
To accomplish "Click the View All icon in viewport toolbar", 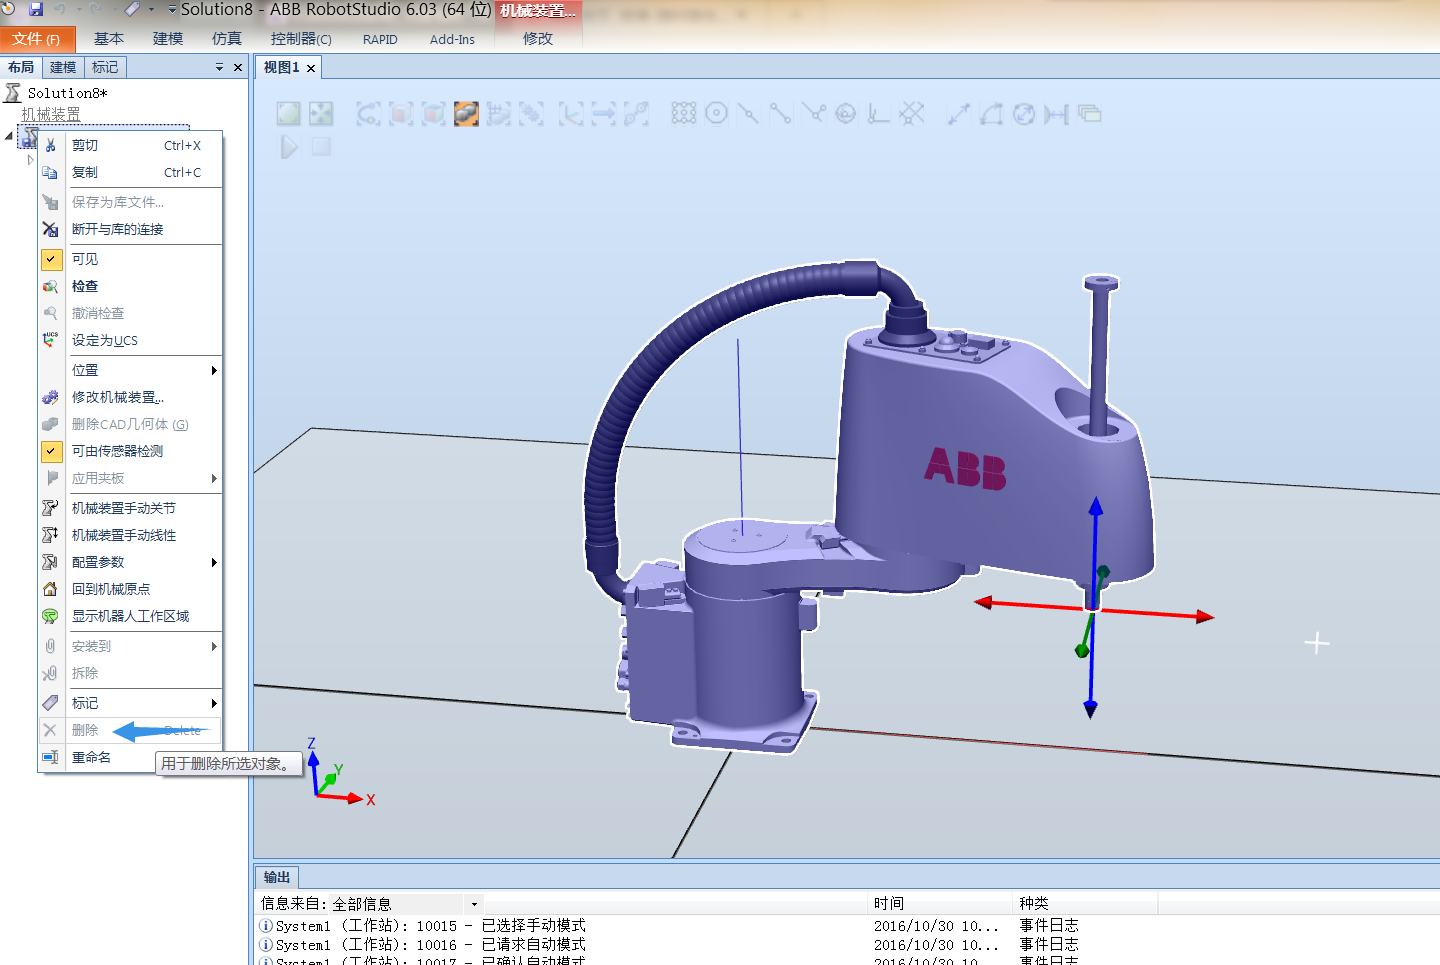I will (289, 114).
